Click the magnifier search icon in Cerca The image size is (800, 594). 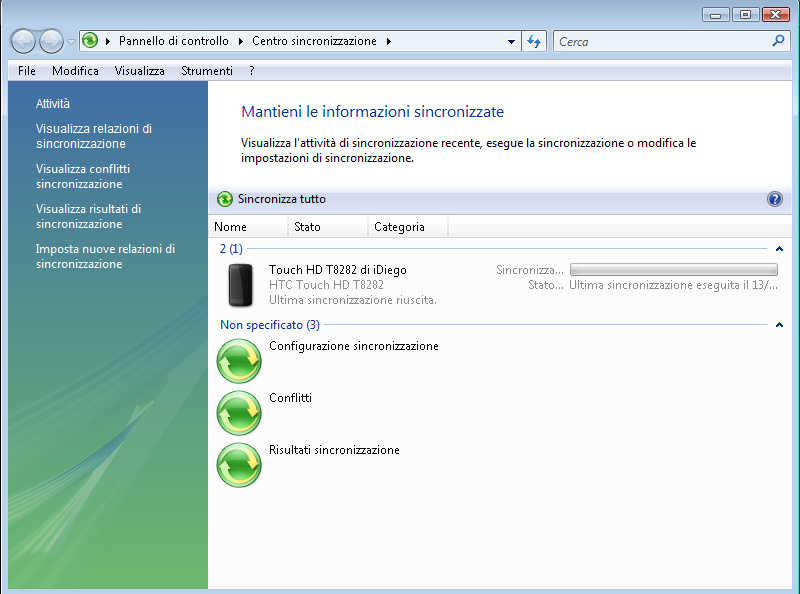(x=779, y=41)
